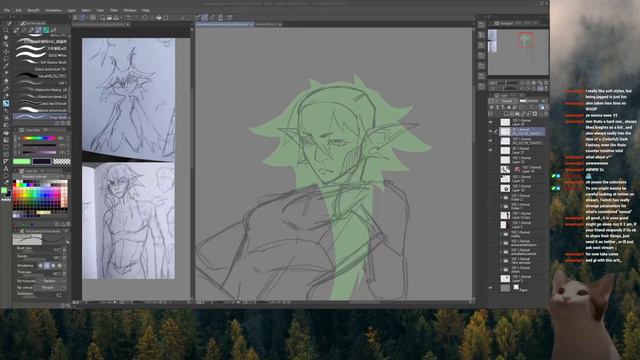The width and height of the screenshot is (640, 360).
Task: Select the first anti-aliasing option
Action: click(40, 266)
